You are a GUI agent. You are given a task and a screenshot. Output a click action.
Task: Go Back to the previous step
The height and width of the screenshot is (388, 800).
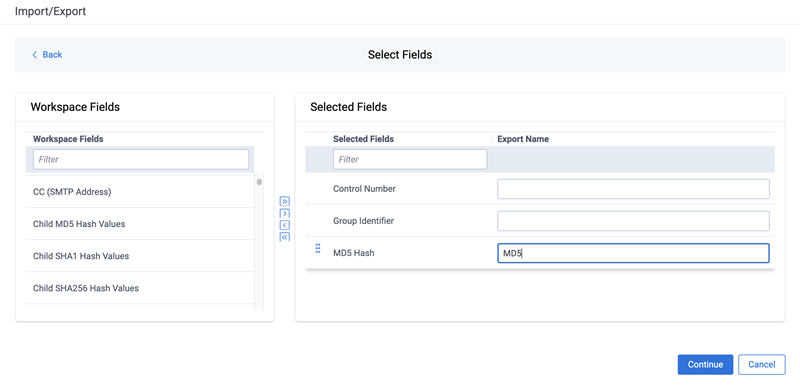pyautogui.click(x=47, y=55)
